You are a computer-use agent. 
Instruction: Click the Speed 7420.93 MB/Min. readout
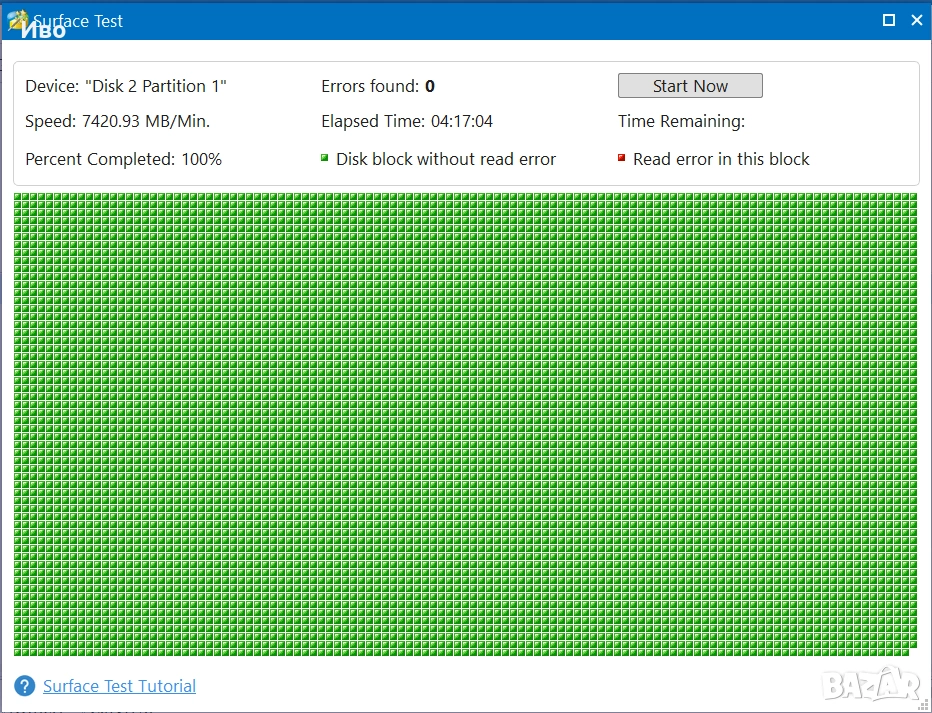point(117,121)
